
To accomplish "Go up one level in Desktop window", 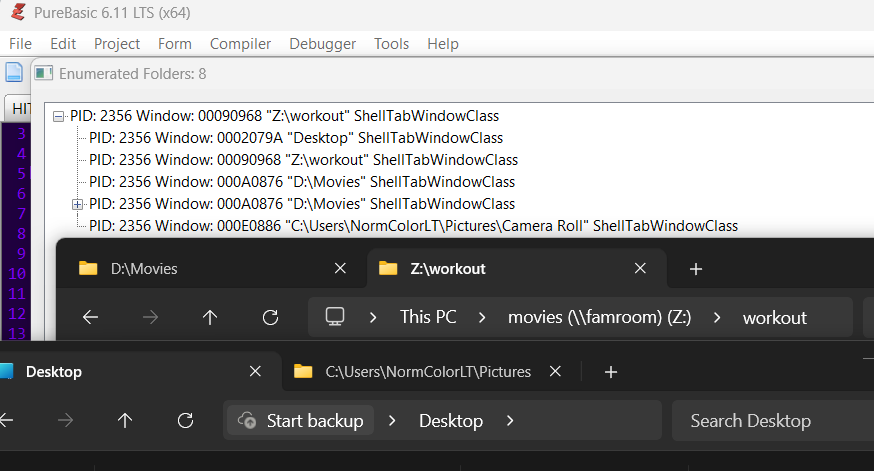I will pos(125,420).
